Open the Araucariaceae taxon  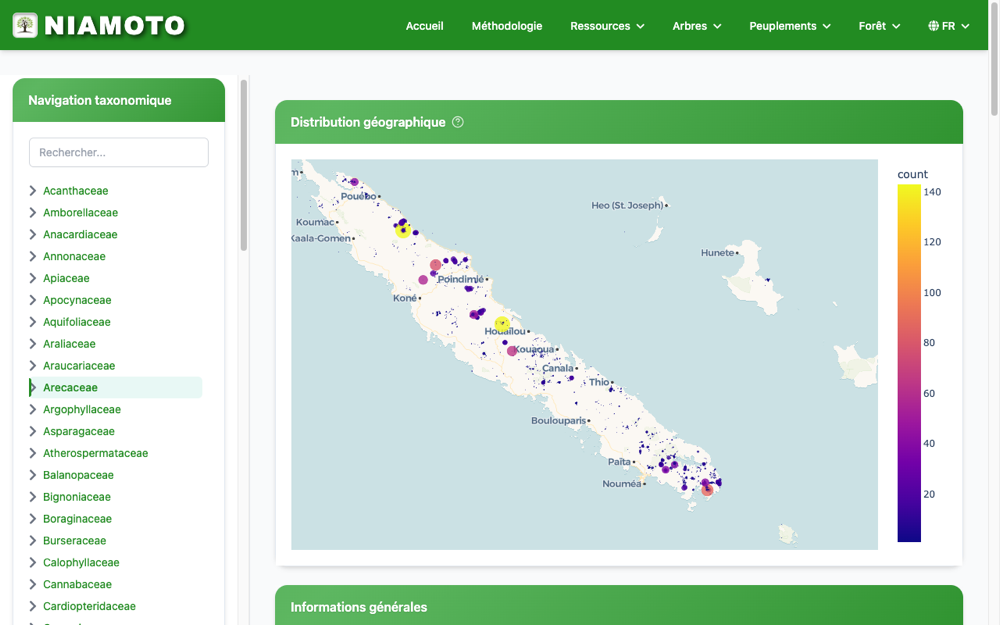(x=79, y=365)
